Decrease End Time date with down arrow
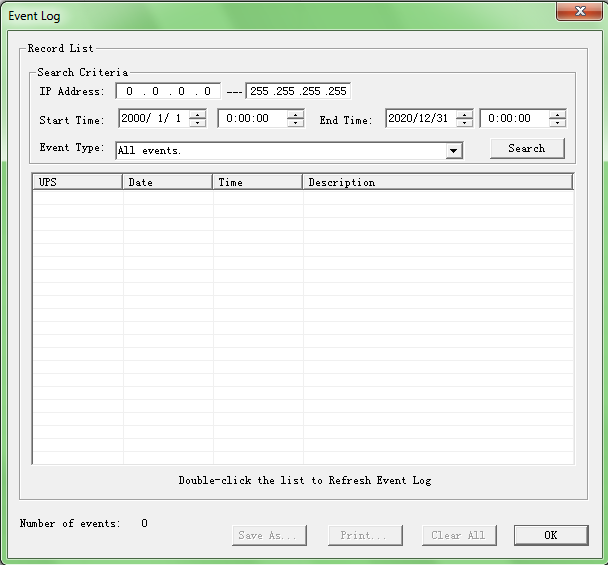The image size is (608, 565). (464, 123)
